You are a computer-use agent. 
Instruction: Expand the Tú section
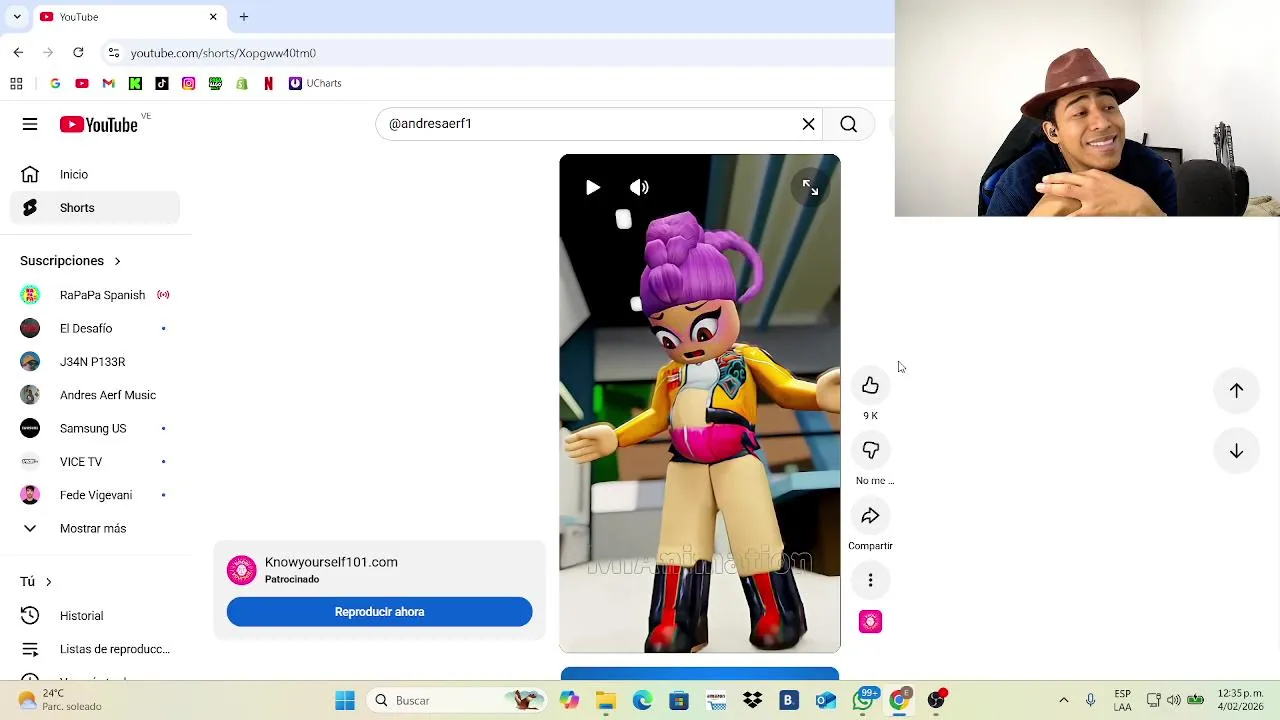click(x=36, y=581)
